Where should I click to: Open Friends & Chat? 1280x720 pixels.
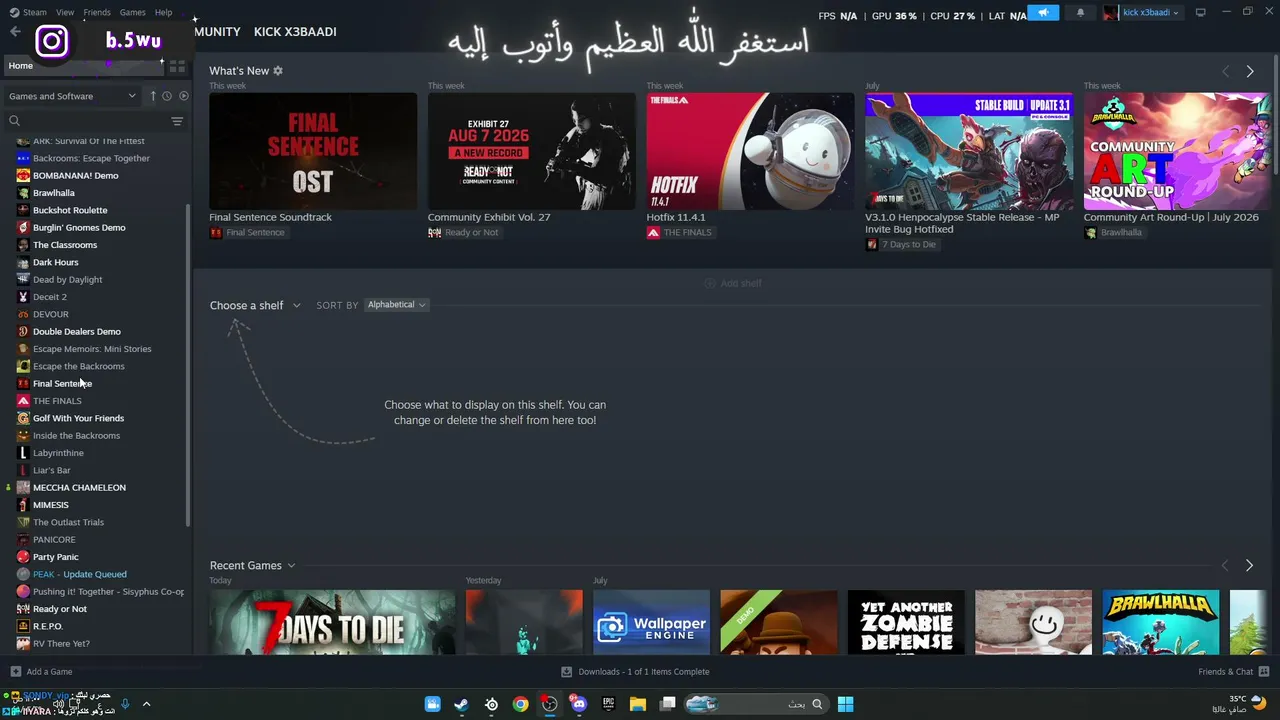1233,672
